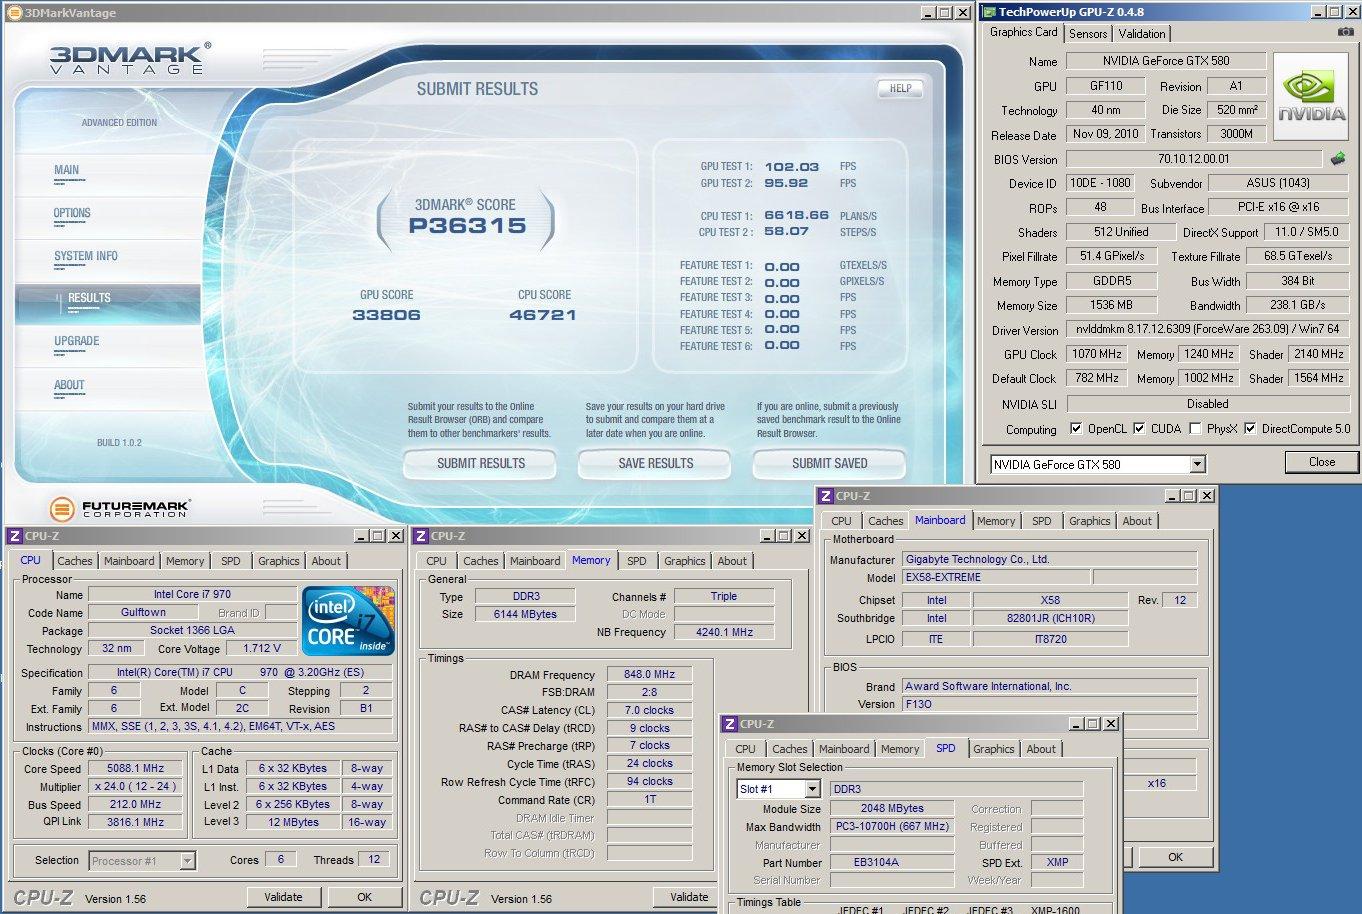Select About in 3DMark sidebar

point(69,385)
